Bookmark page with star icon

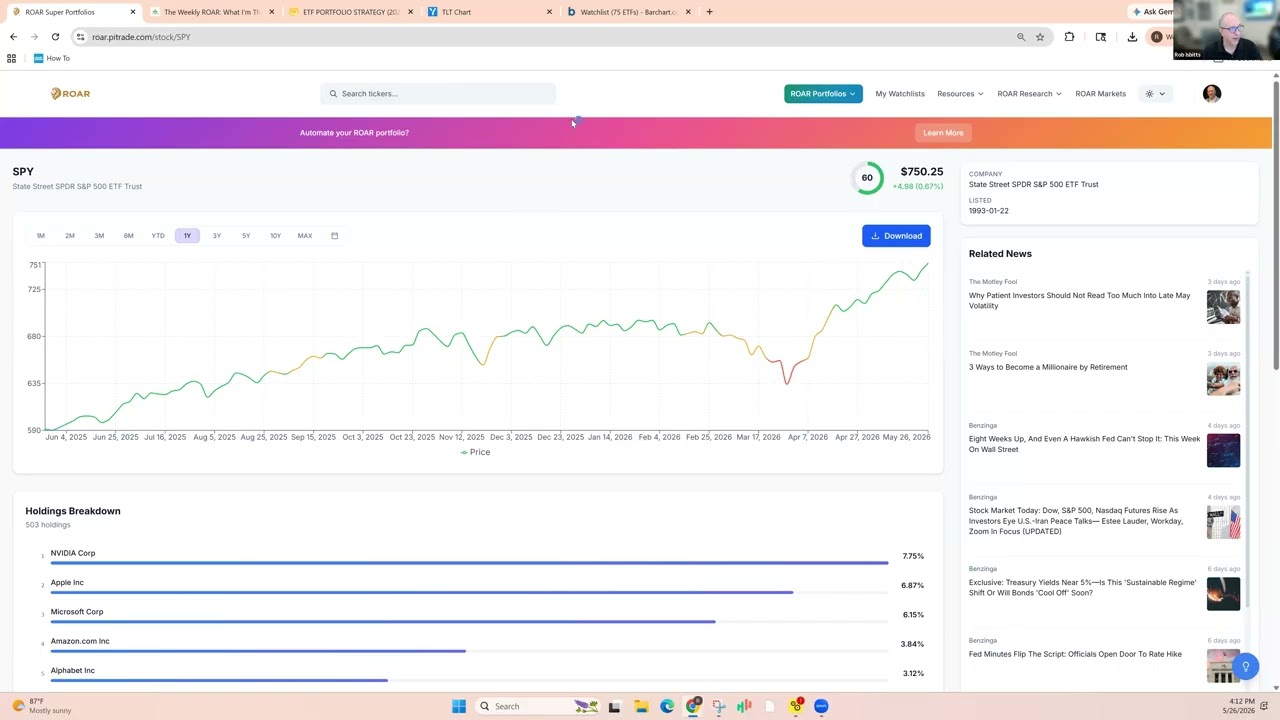click(1040, 37)
